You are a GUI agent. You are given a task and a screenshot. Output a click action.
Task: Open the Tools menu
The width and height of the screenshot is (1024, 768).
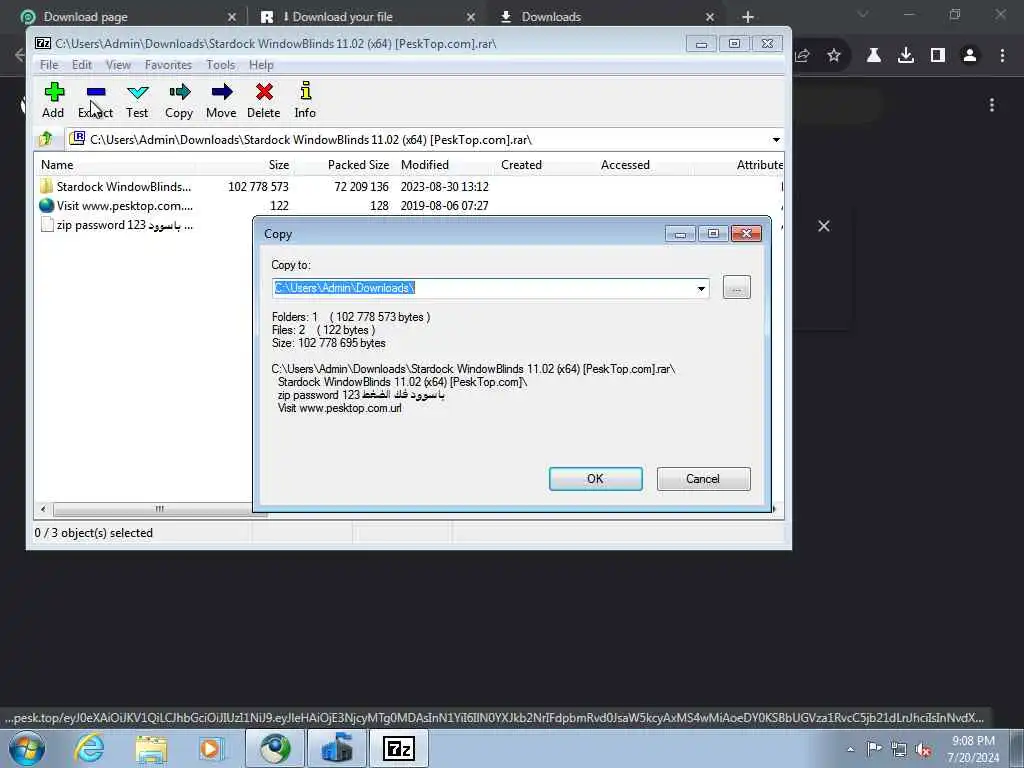tap(221, 65)
